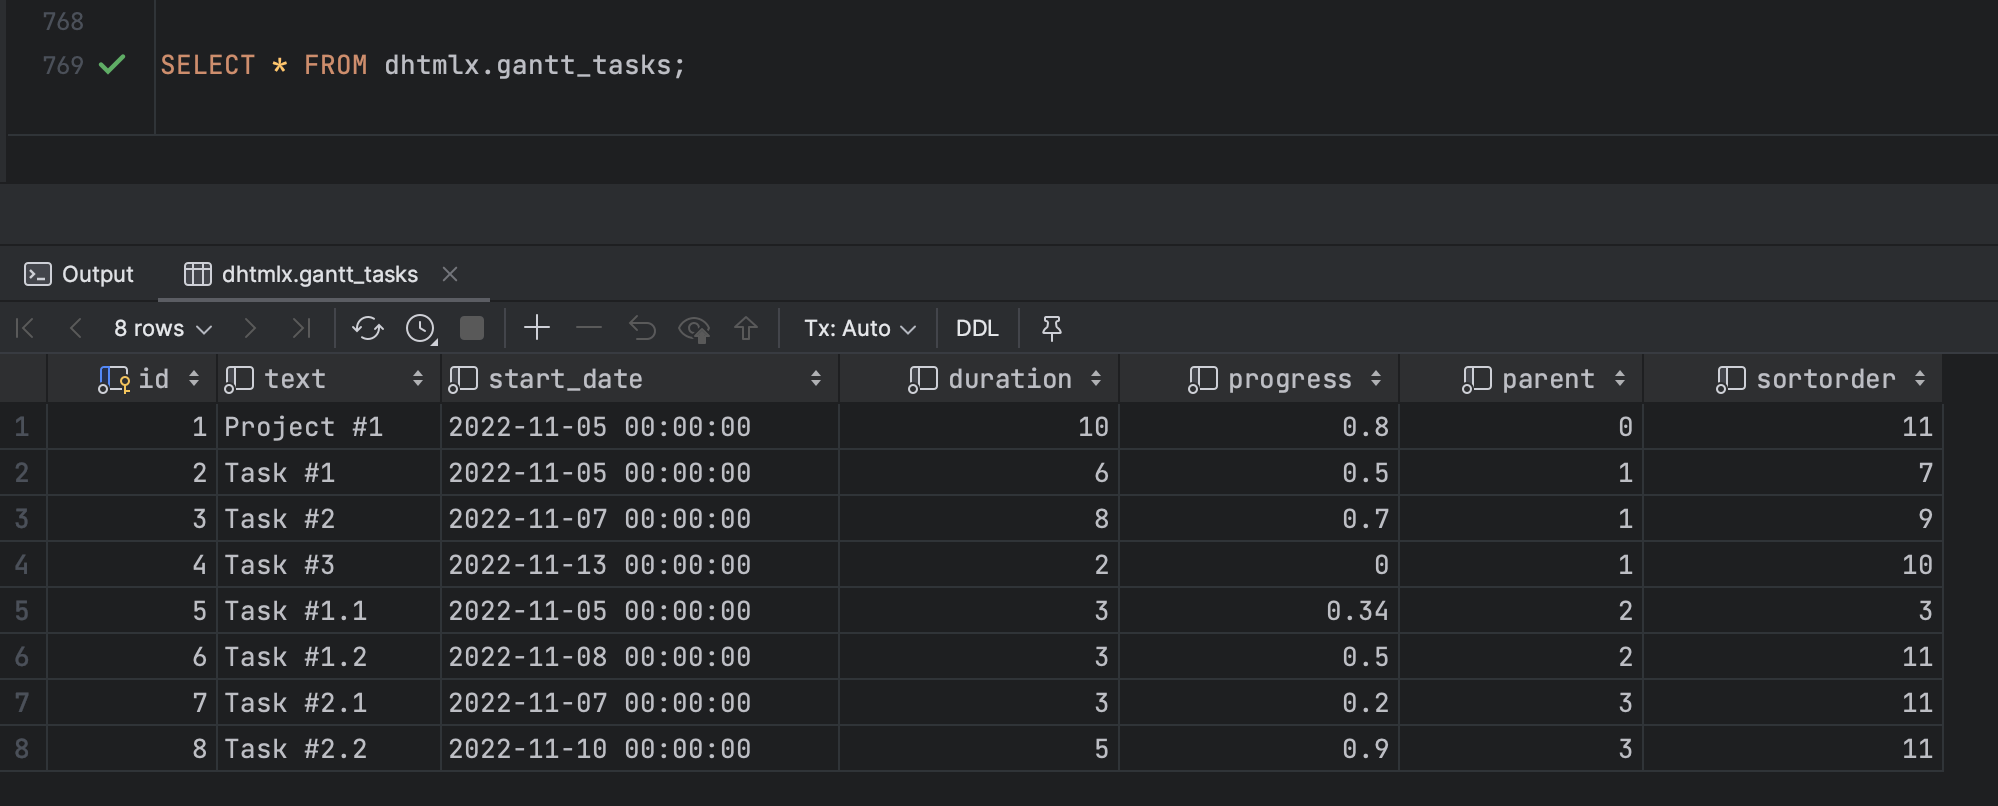Click the preview pending changes eye icon

[694, 329]
